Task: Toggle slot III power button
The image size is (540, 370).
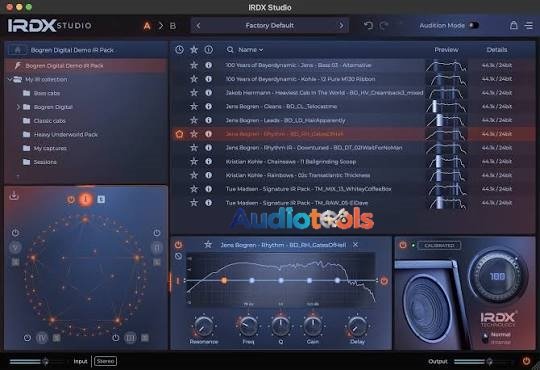Action: (x=115, y=338)
